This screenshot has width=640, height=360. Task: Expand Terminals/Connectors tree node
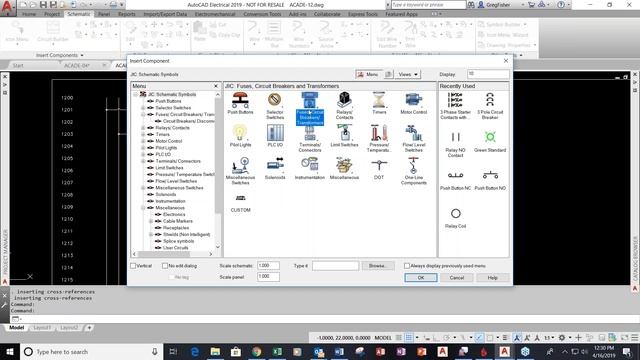click(143, 161)
